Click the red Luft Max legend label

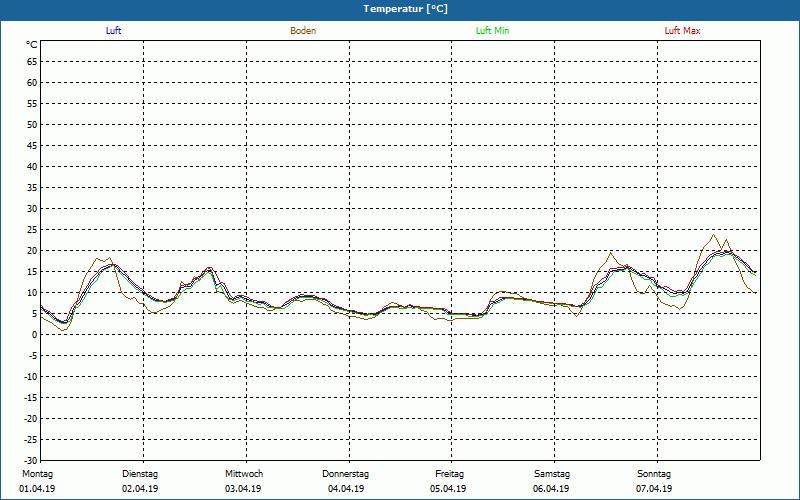point(682,31)
